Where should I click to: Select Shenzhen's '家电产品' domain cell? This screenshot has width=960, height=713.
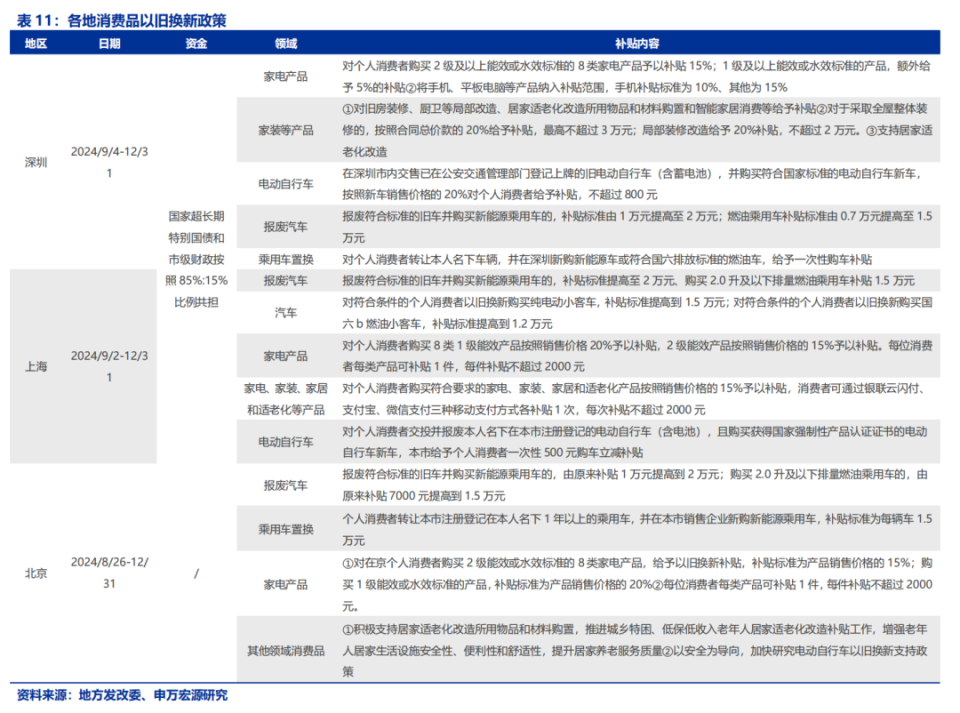tap(285, 77)
